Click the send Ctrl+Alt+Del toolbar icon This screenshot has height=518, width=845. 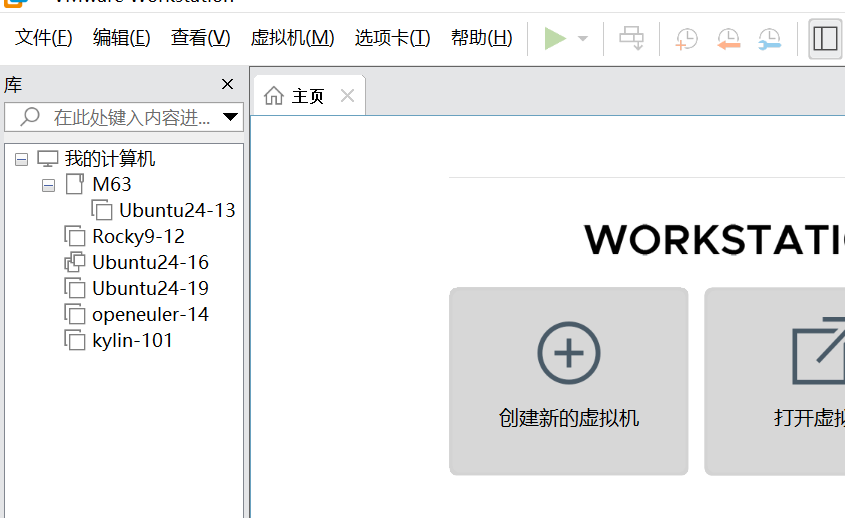point(632,39)
